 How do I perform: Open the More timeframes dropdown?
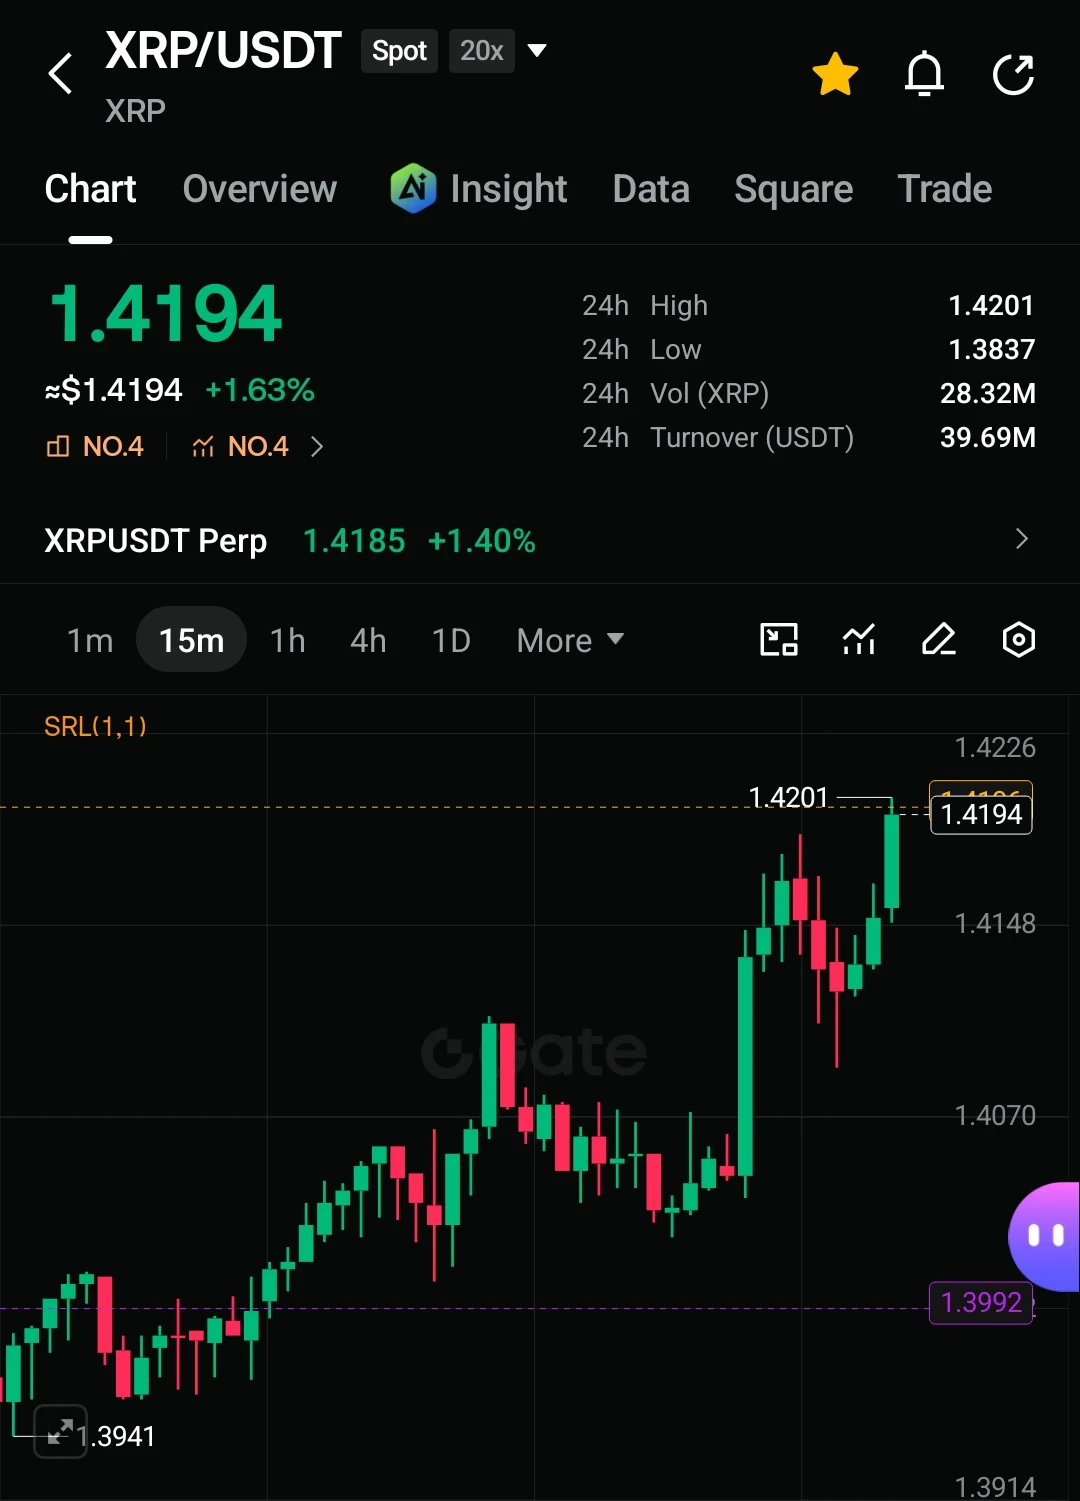pos(570,640)
